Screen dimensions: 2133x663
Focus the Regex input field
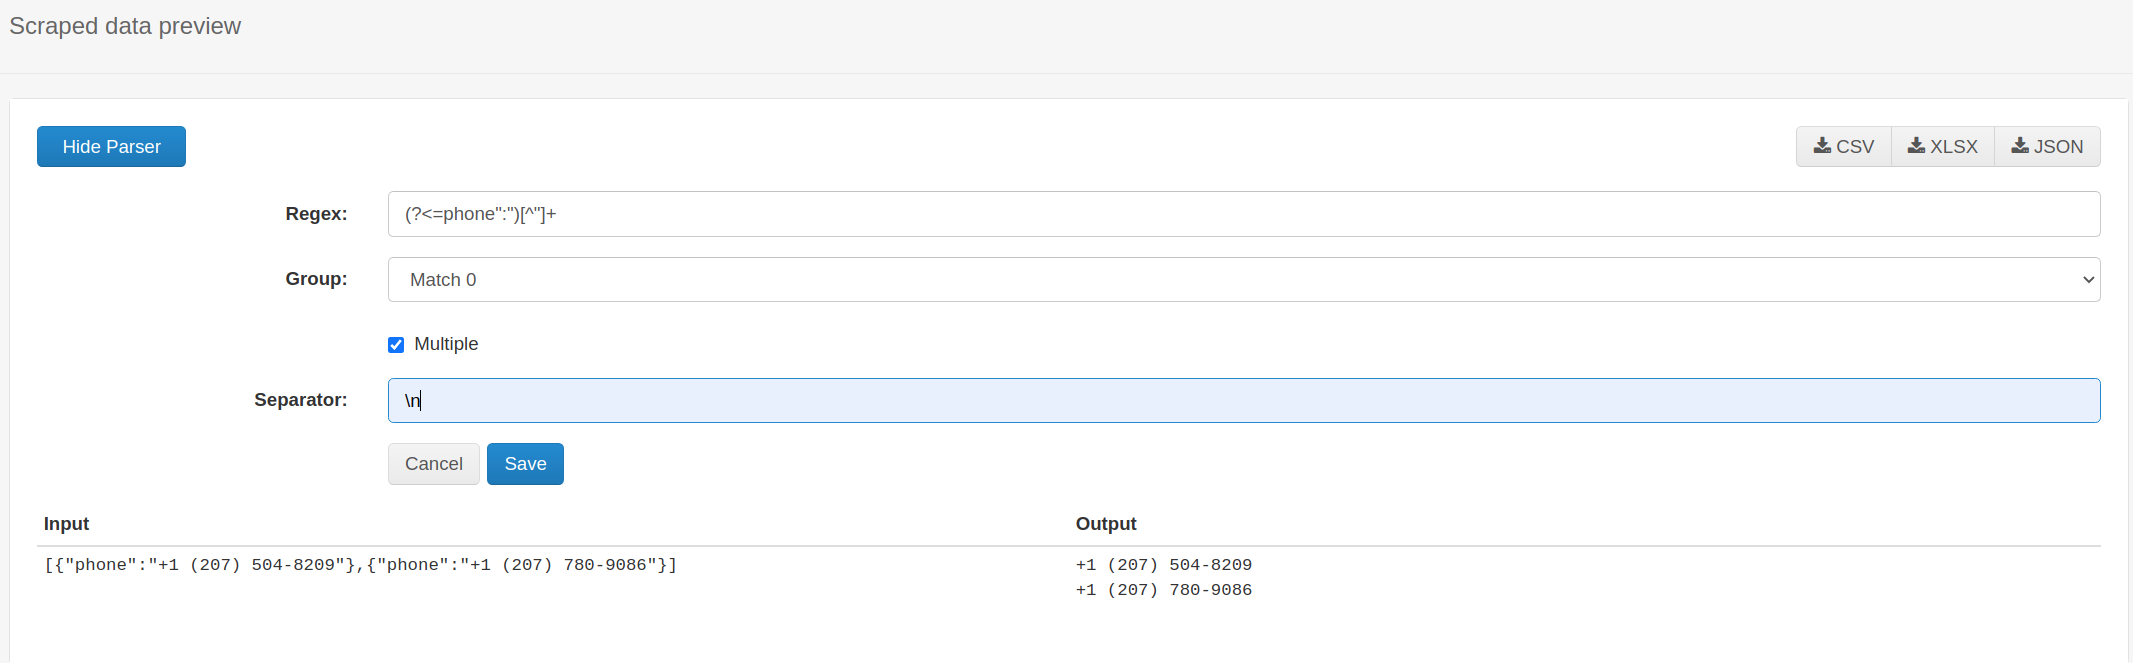pos(1243,214)
